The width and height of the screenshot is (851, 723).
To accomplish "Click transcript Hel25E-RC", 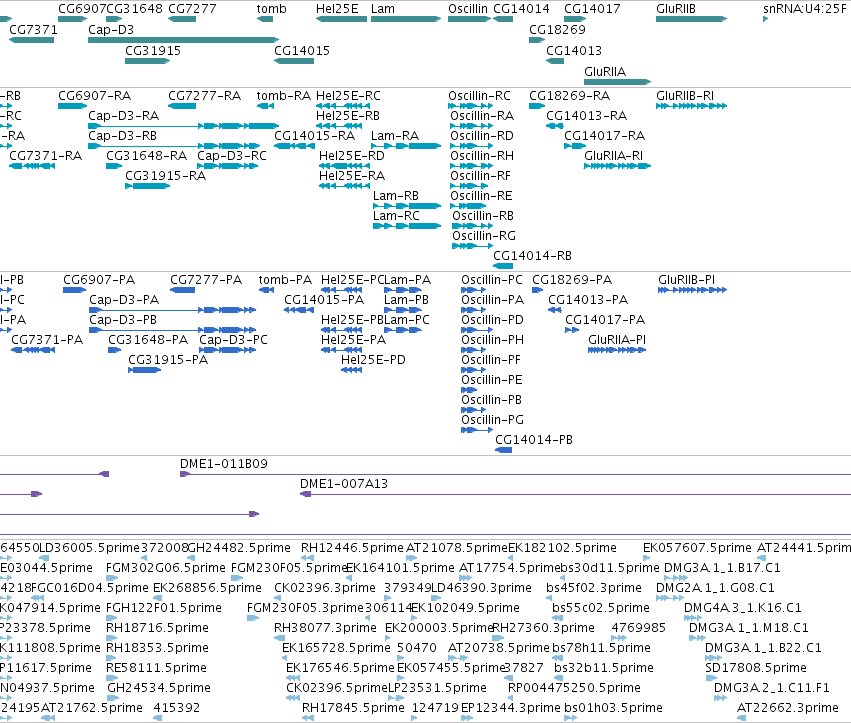I will pos(343,106).
